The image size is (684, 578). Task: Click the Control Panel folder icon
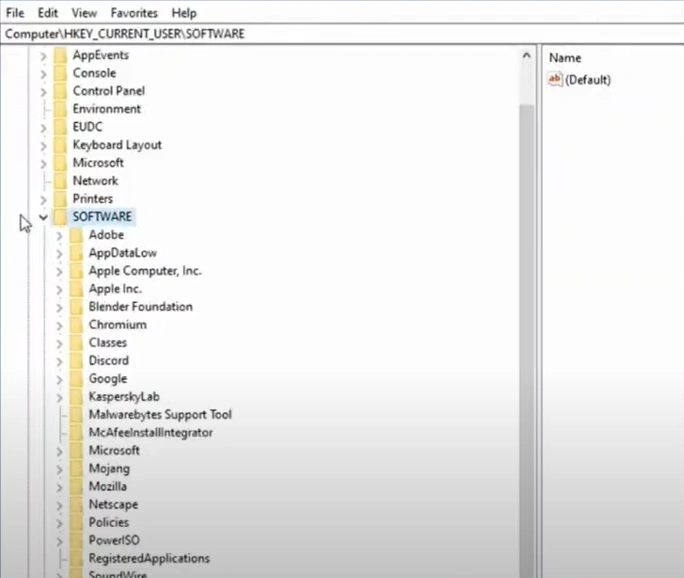pos(60,91)
